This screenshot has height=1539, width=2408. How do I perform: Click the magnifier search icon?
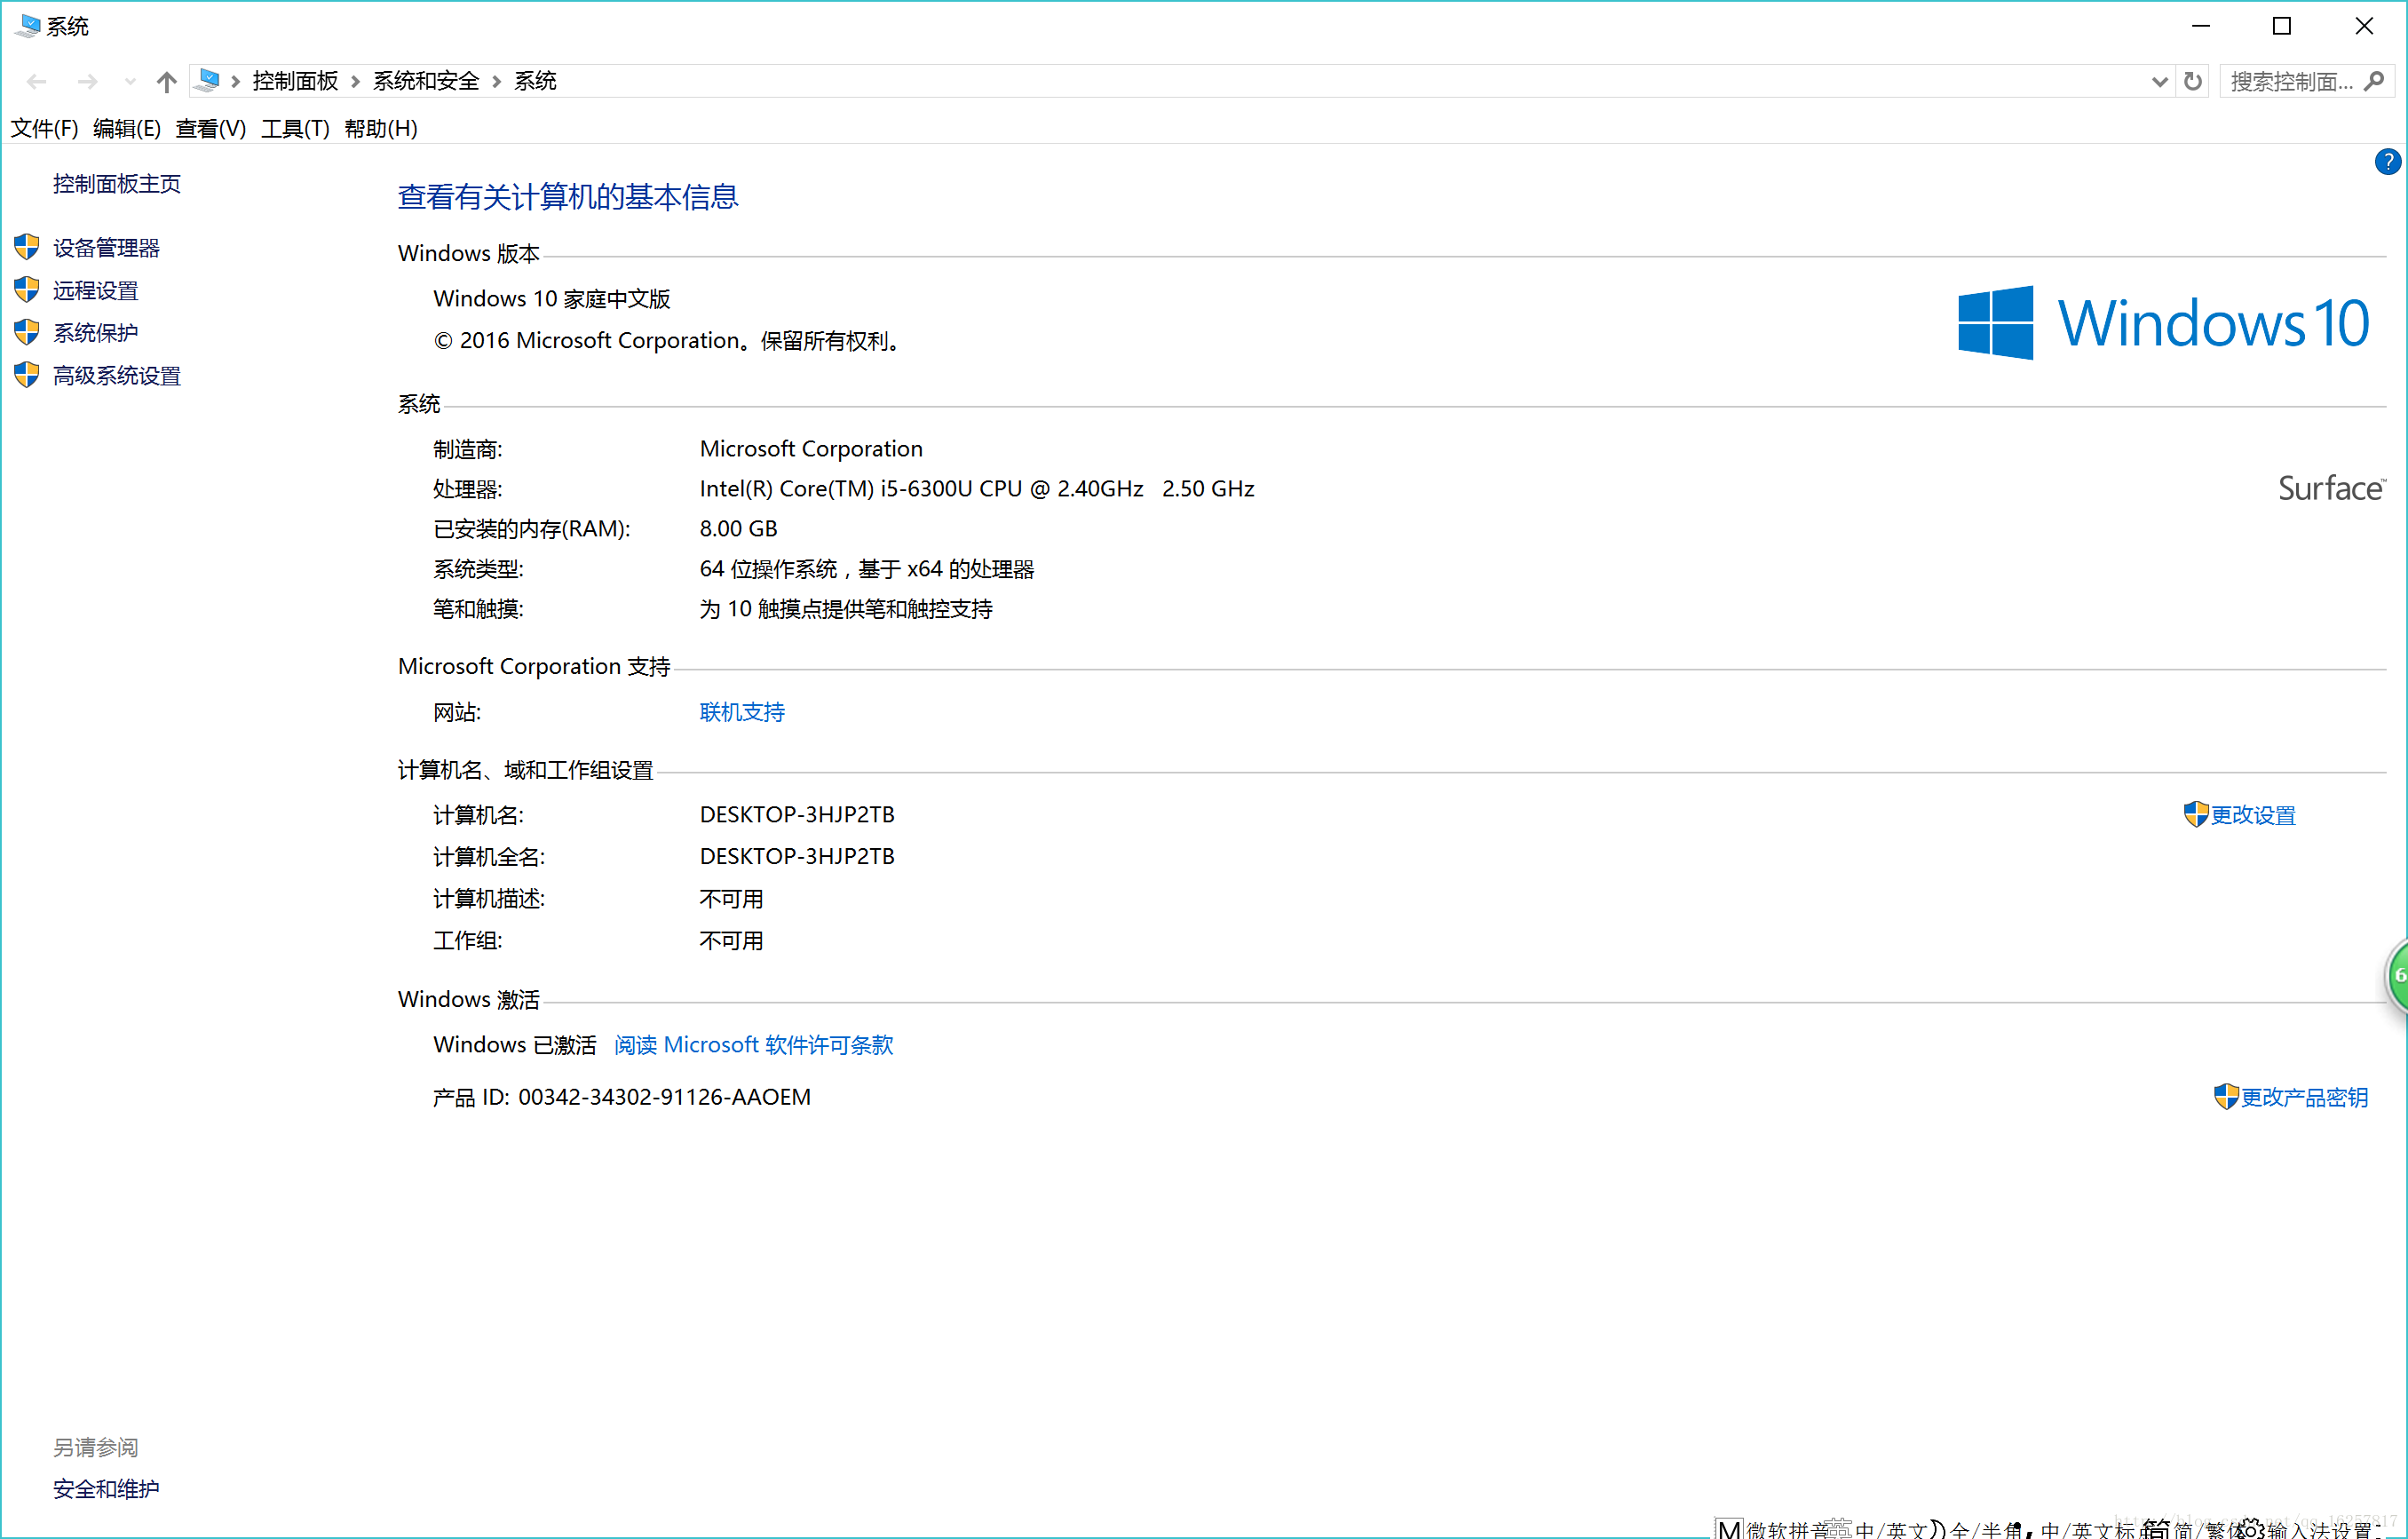click(2374, 81)
